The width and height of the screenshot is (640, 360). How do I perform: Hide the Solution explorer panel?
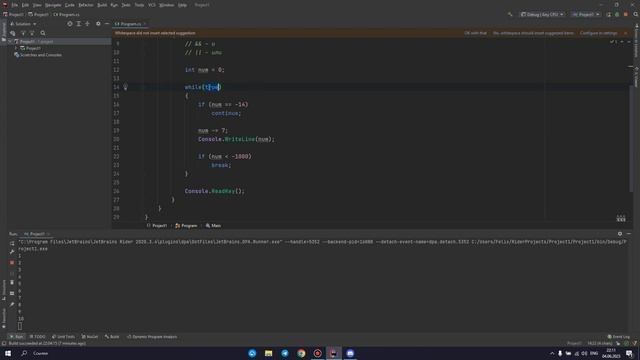[x=107, y=24]
